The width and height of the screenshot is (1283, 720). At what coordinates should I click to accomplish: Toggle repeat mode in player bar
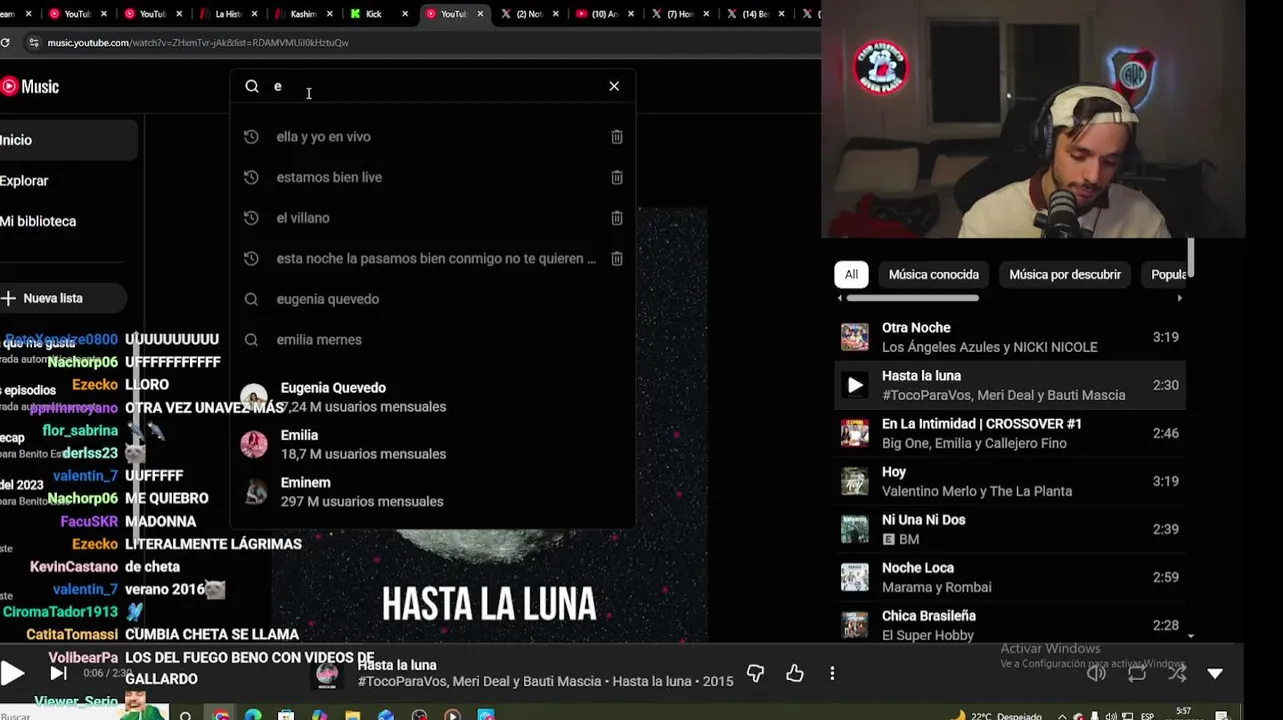1137,673
